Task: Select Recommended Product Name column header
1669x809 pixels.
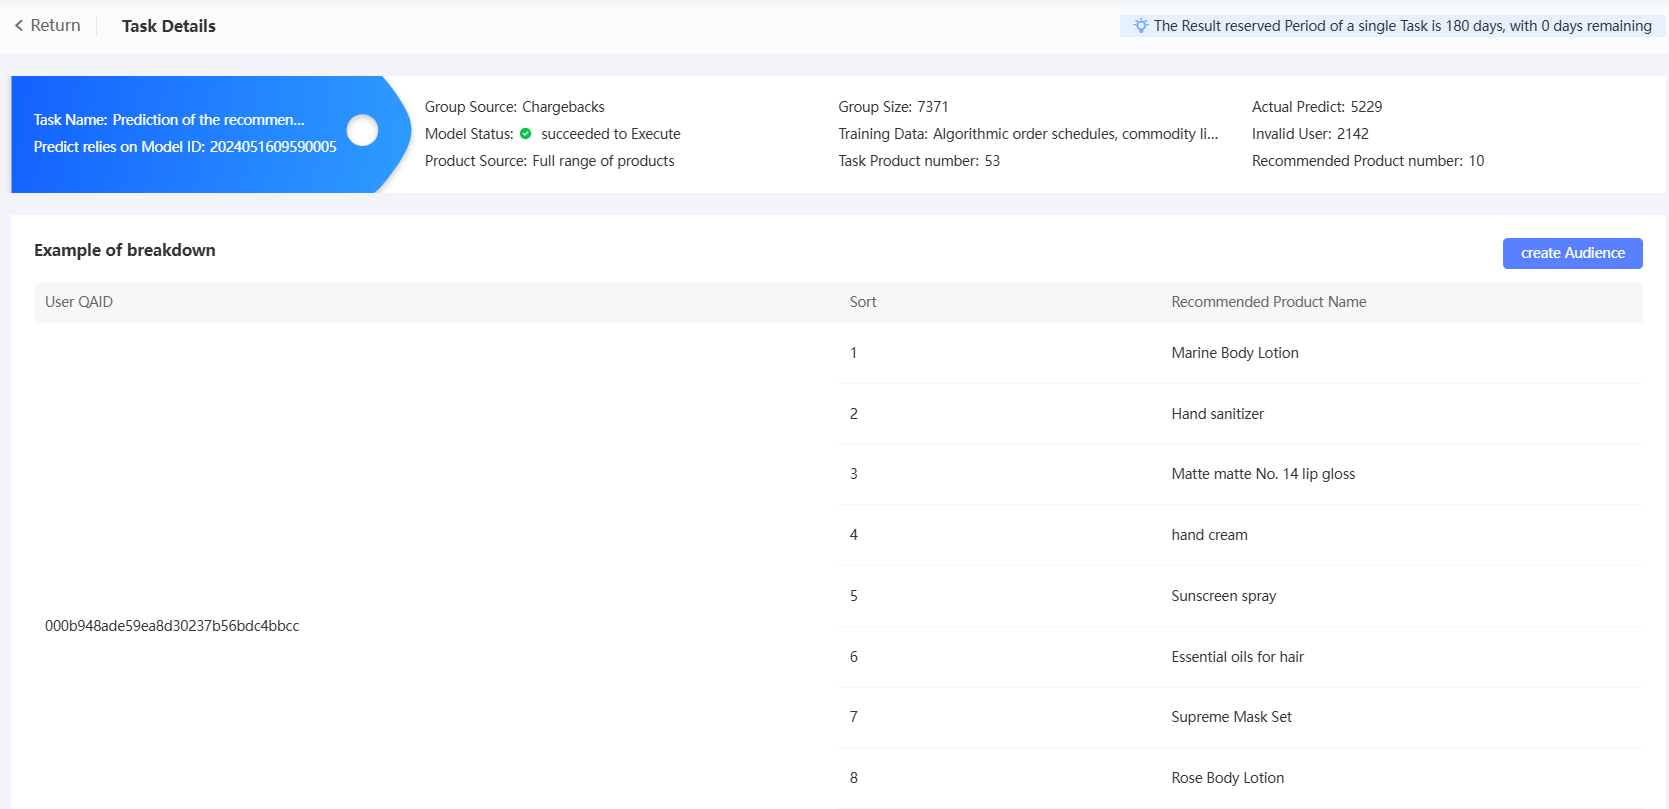Action: [1269, 302]
